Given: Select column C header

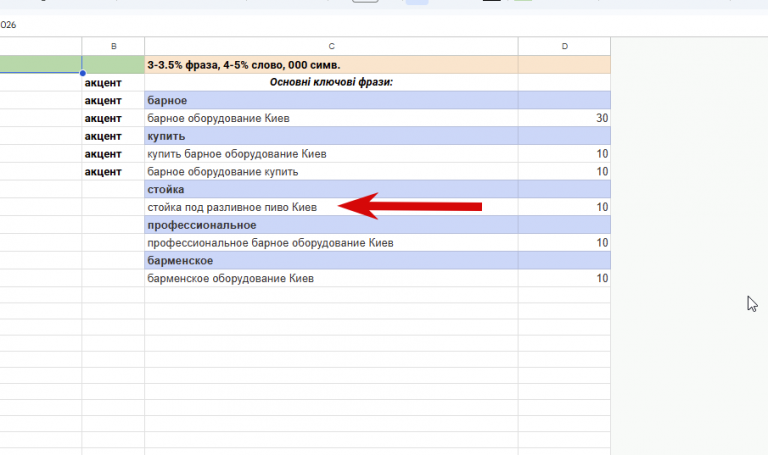Looking at the screenshot, I should click(331, 46).
